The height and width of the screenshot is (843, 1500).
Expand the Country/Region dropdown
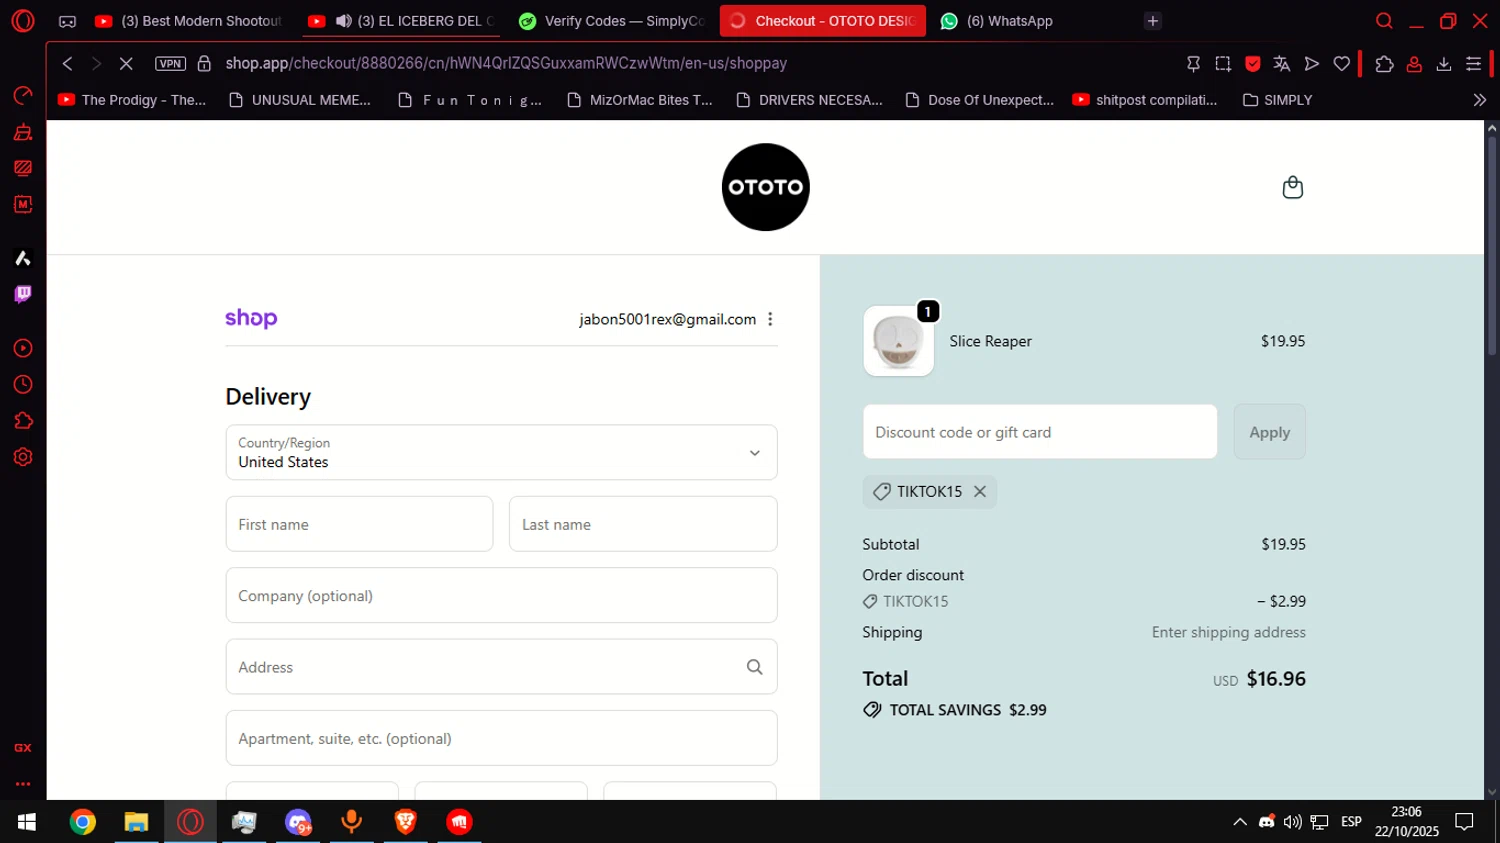501,452
